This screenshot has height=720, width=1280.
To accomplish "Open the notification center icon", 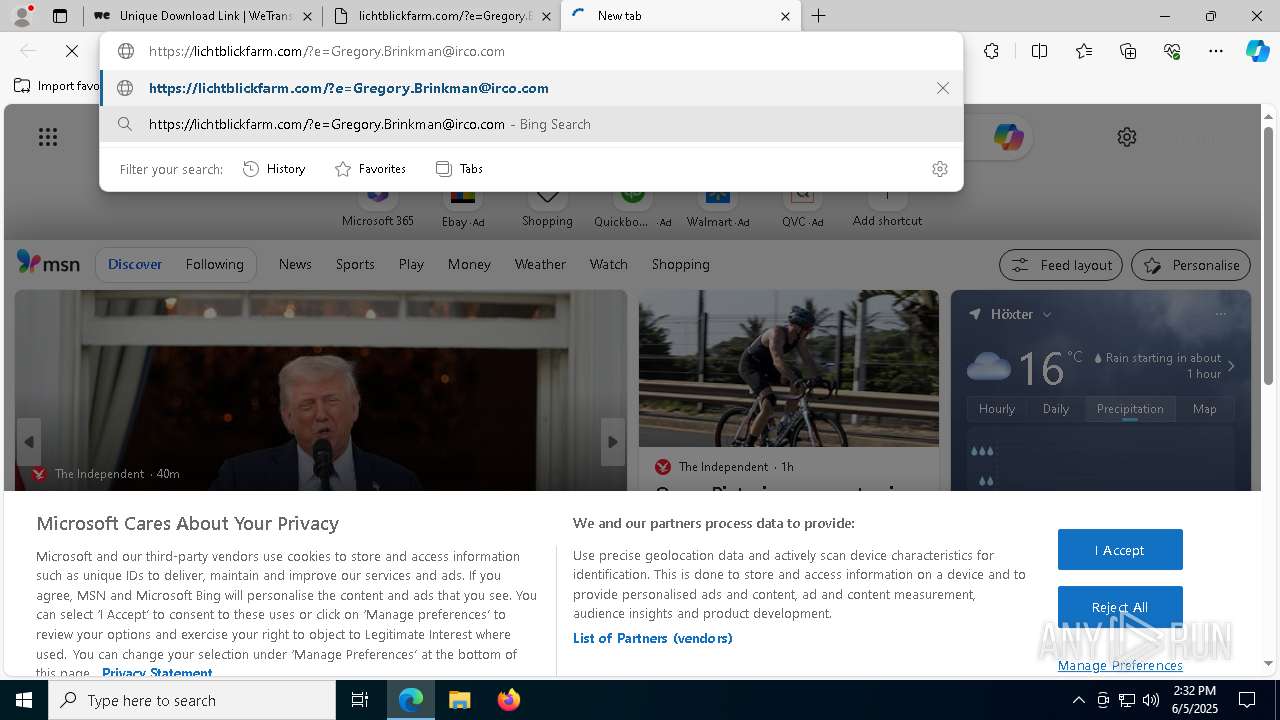I will pos(1247,700).
